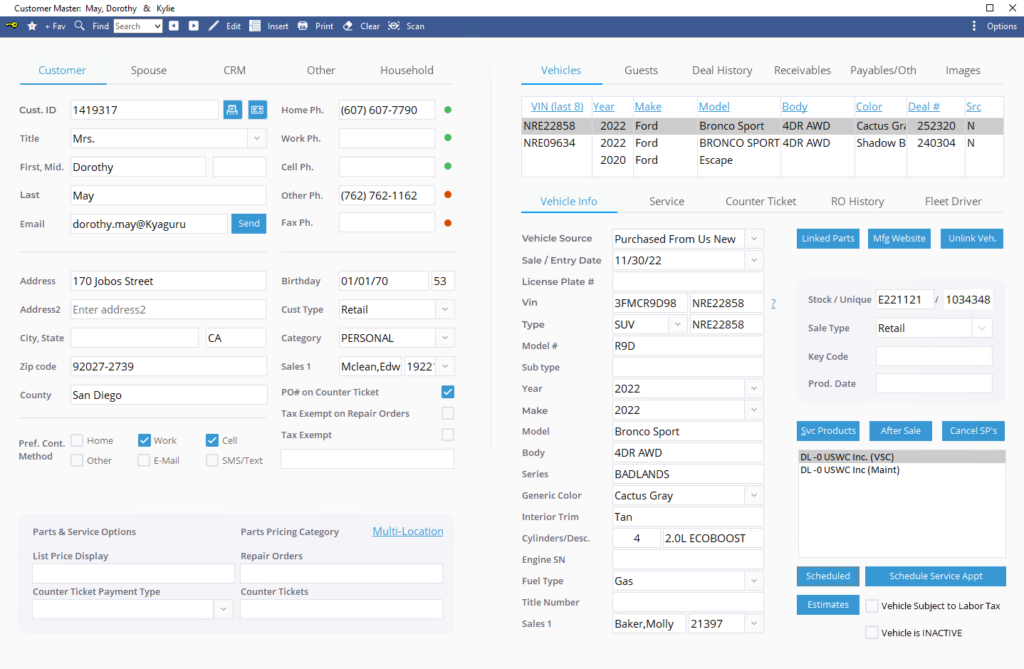Click the Address2 input field
Screen dimensions: 1024x669
point(167,310)
